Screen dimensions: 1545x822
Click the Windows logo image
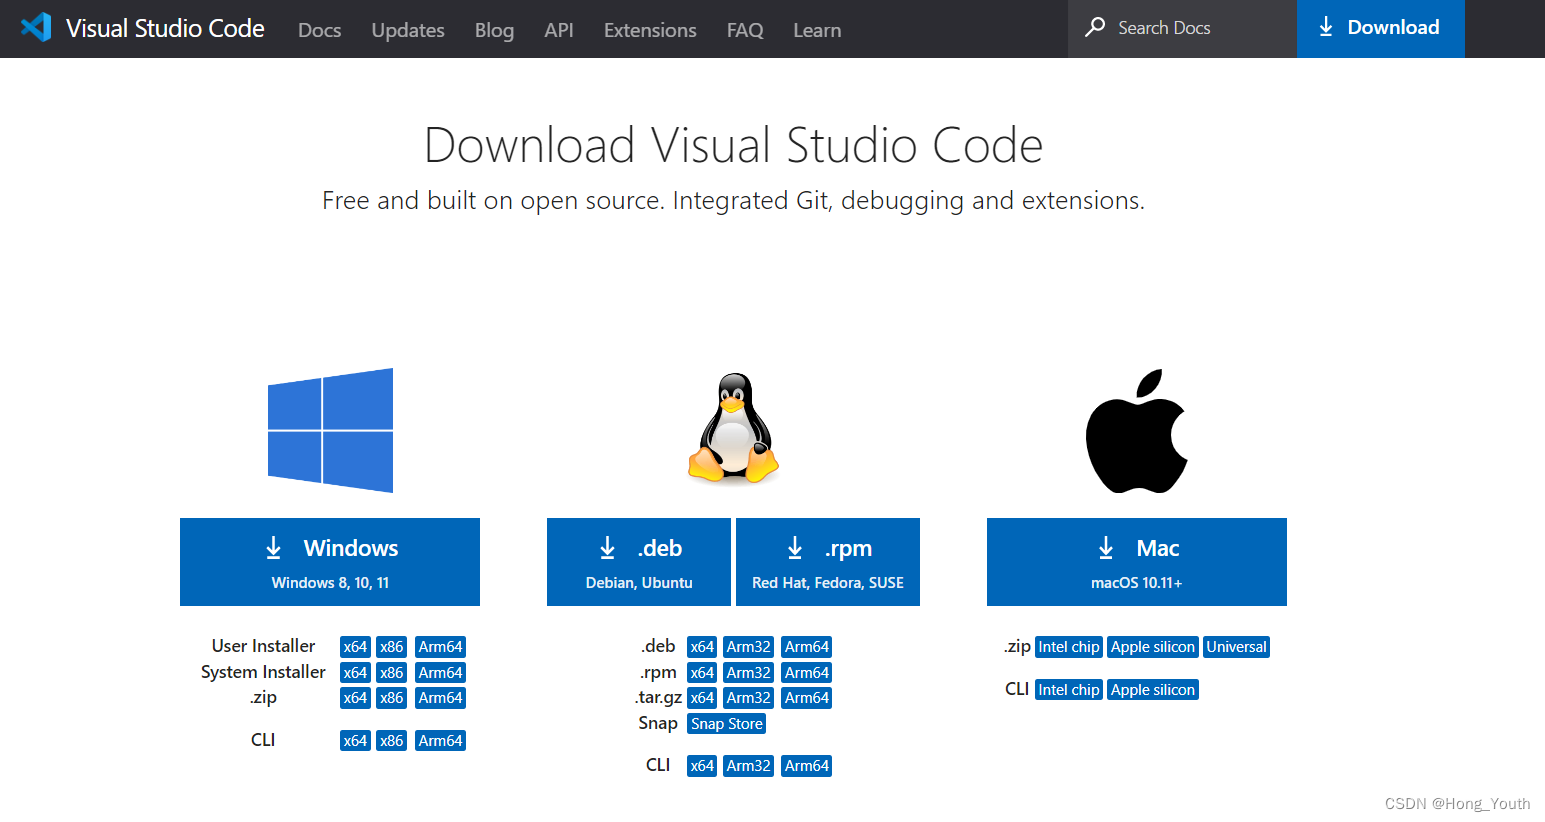click(x=330, y=430)
